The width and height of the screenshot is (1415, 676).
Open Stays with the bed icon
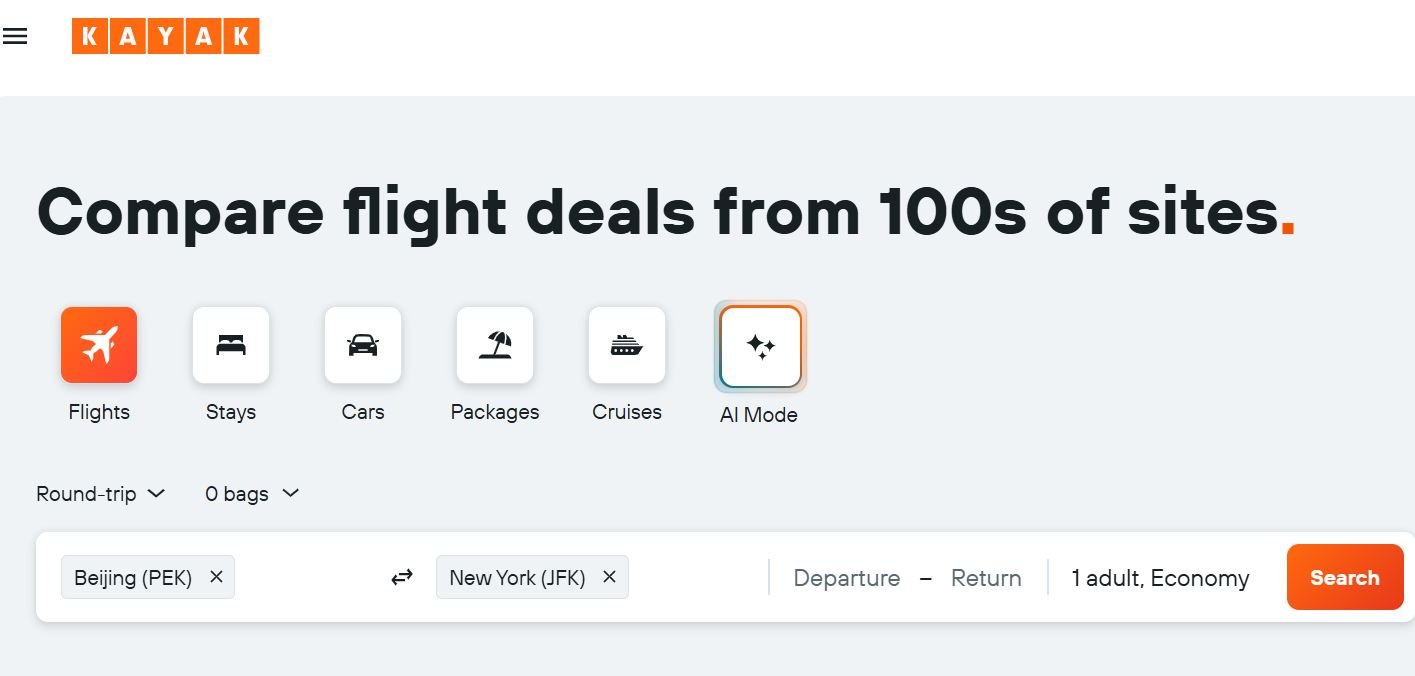pyautogui.click(x=231, y=345)
